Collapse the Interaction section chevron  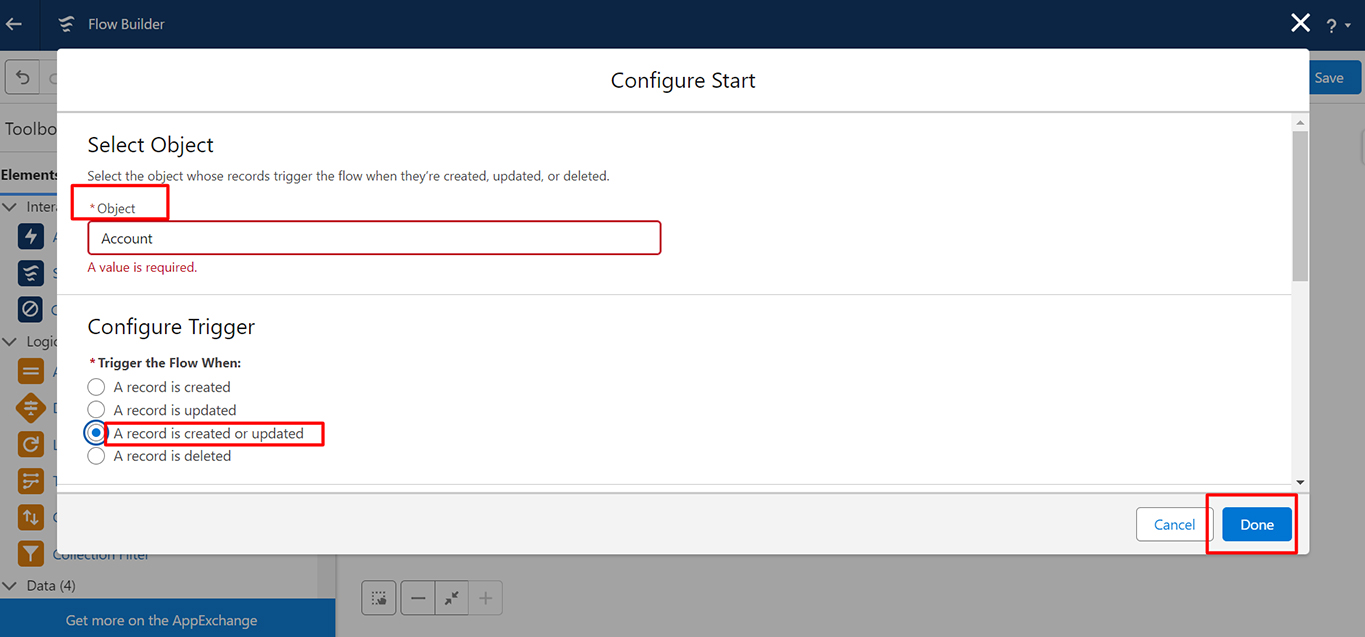coord(10,207)
